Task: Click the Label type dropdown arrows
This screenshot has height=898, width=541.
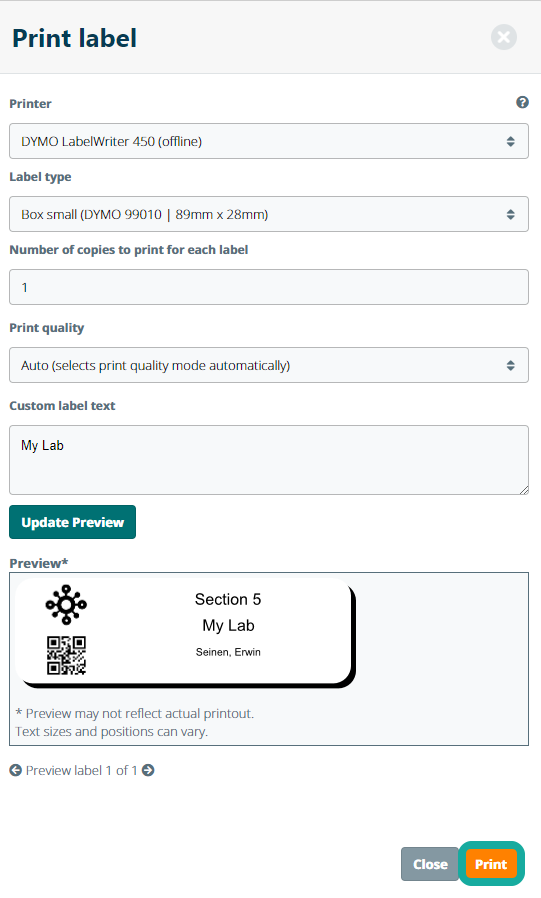Action: (511, 215)
